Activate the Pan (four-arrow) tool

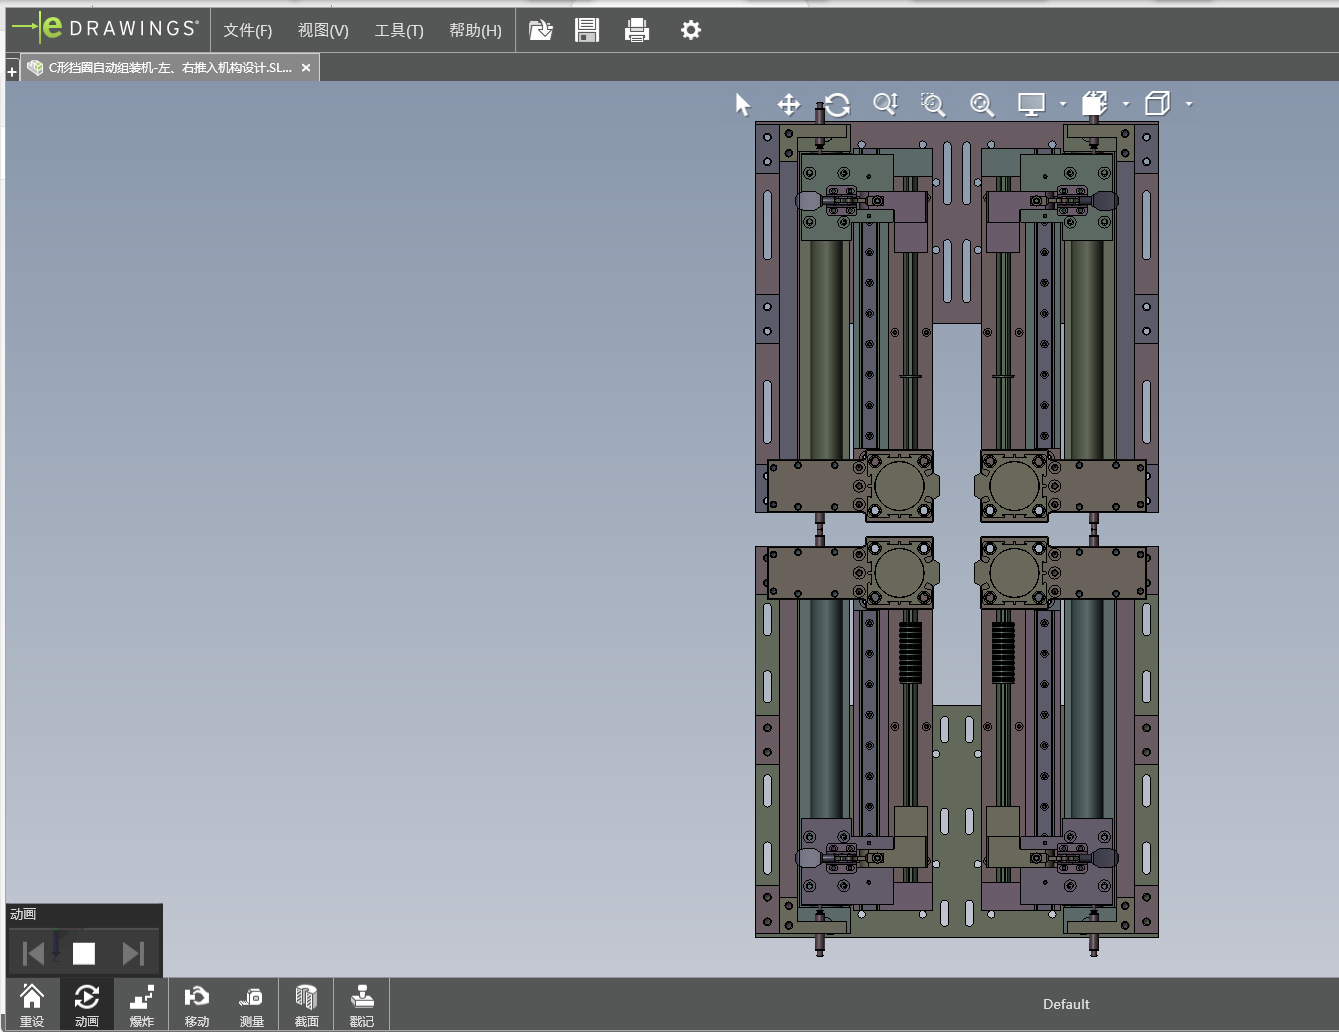789,104
